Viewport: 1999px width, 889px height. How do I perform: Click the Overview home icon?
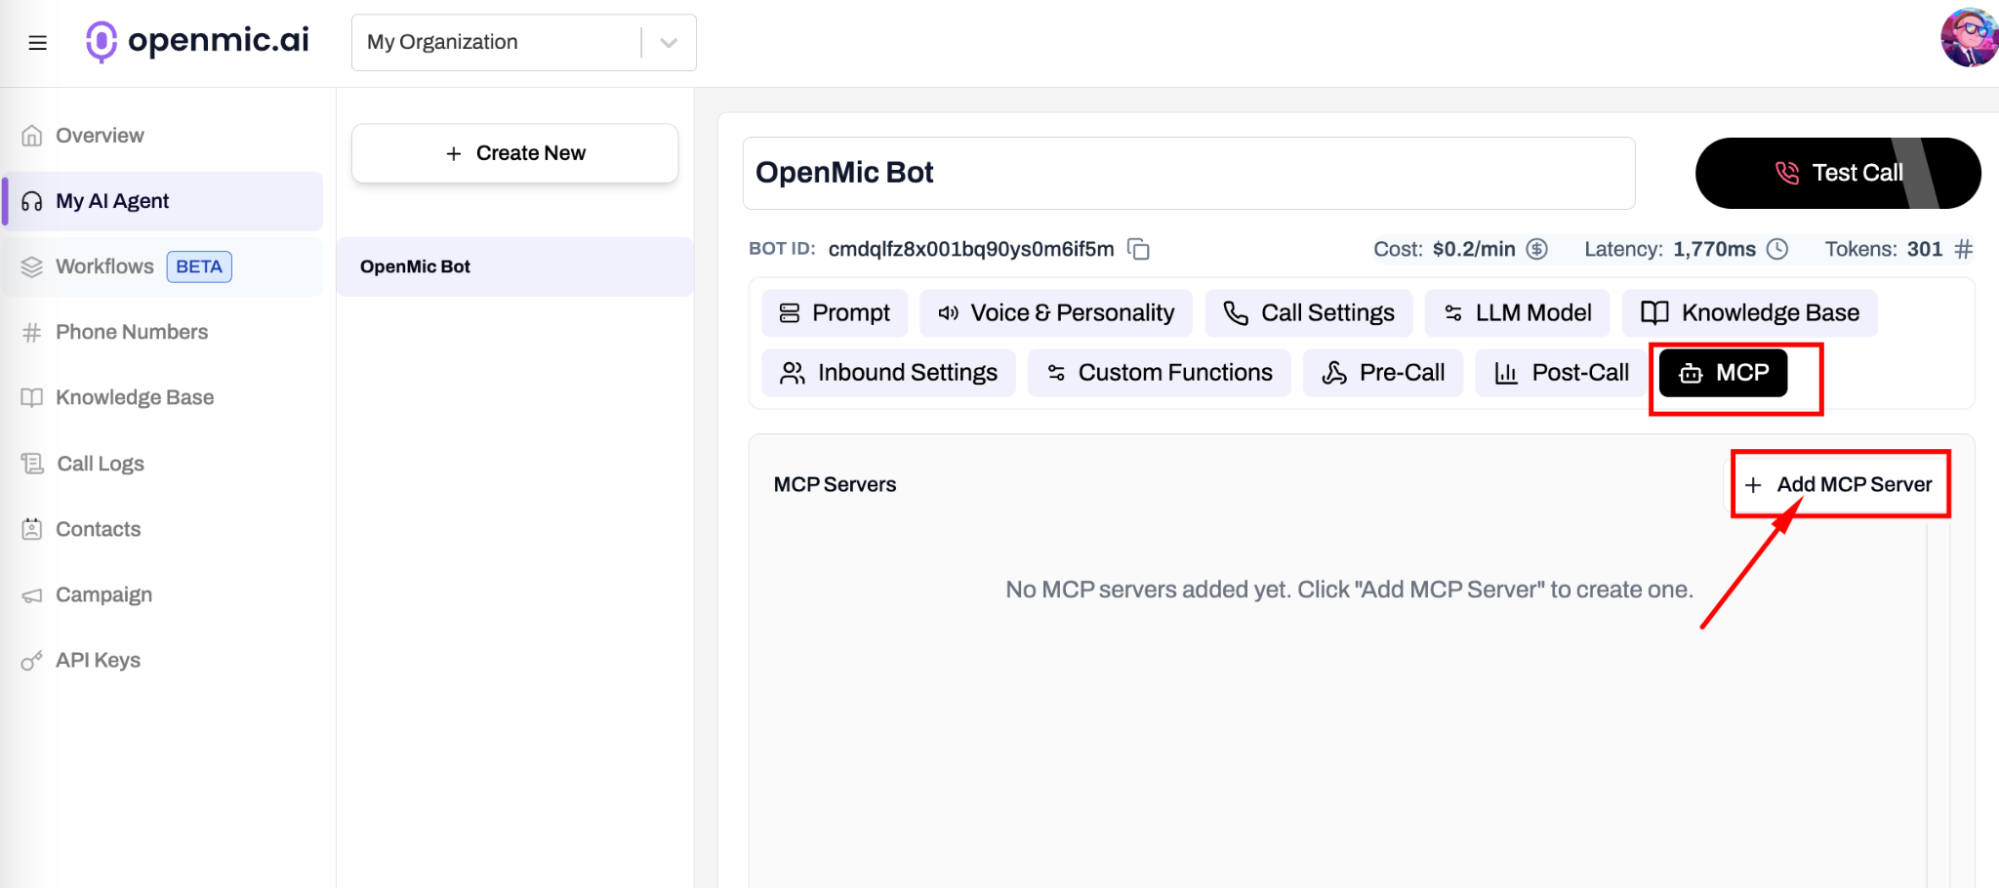(x=32, y=135)
